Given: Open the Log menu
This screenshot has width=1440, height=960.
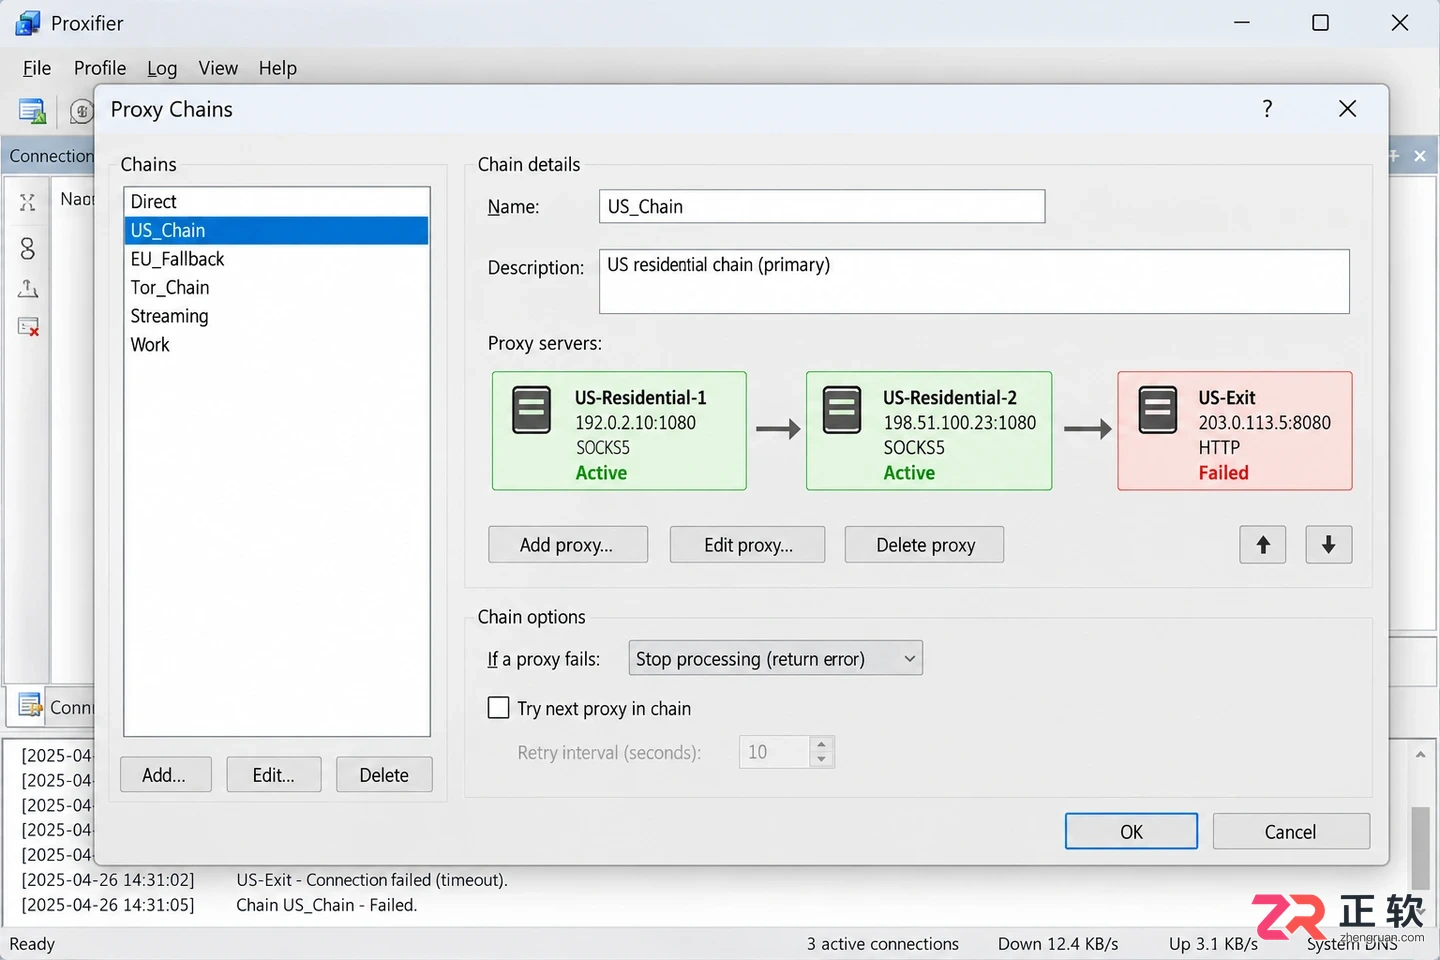Looking at the screenshot, I should tap(162, 68).
